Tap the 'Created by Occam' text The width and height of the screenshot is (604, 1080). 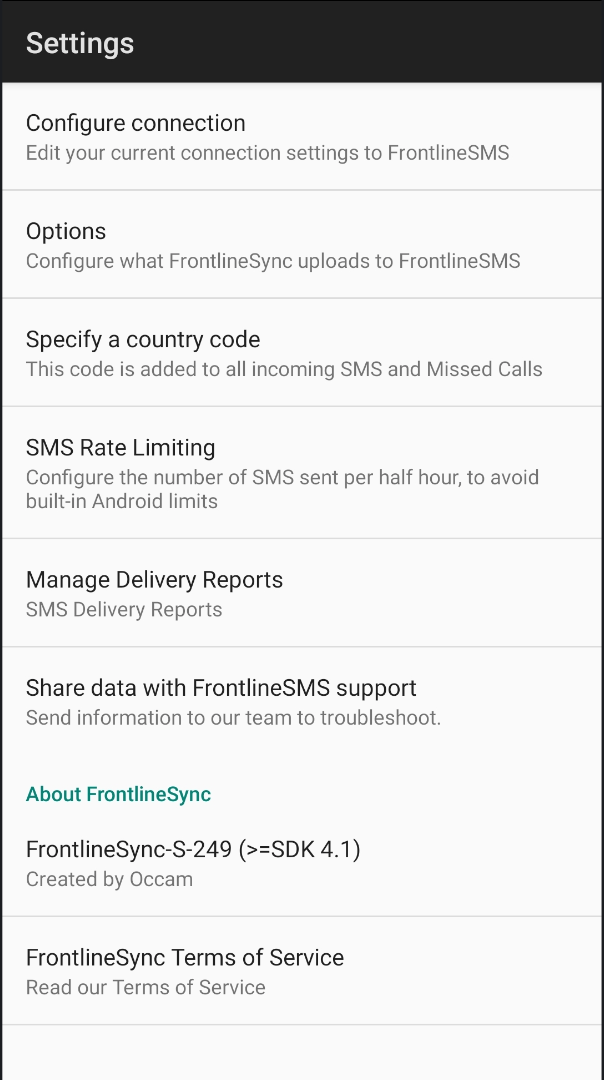pyautogui.click(x=109, y=879)
